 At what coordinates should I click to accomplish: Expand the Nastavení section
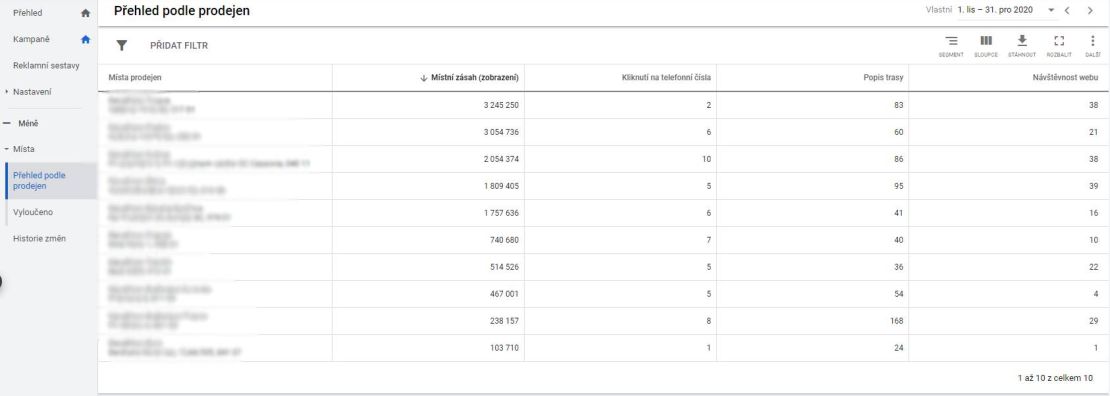pyautogui.click(x=6, y=92)
